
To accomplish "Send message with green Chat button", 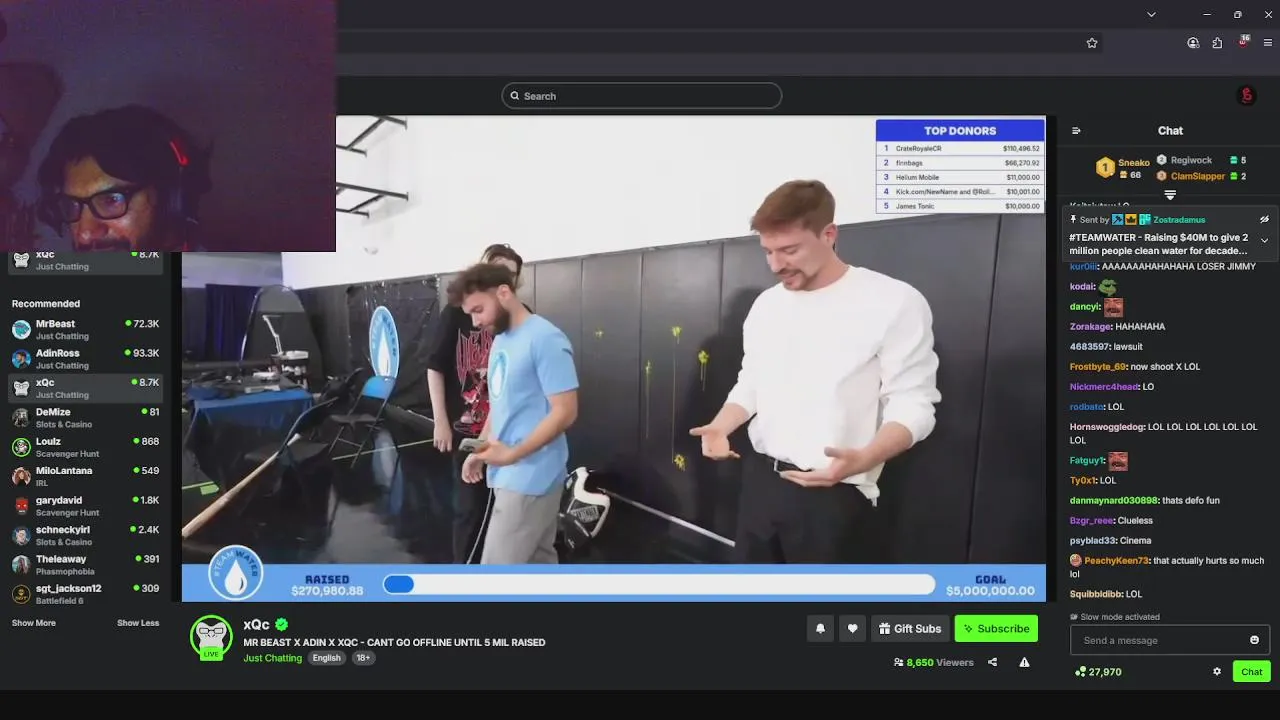I will [1251, 672].
